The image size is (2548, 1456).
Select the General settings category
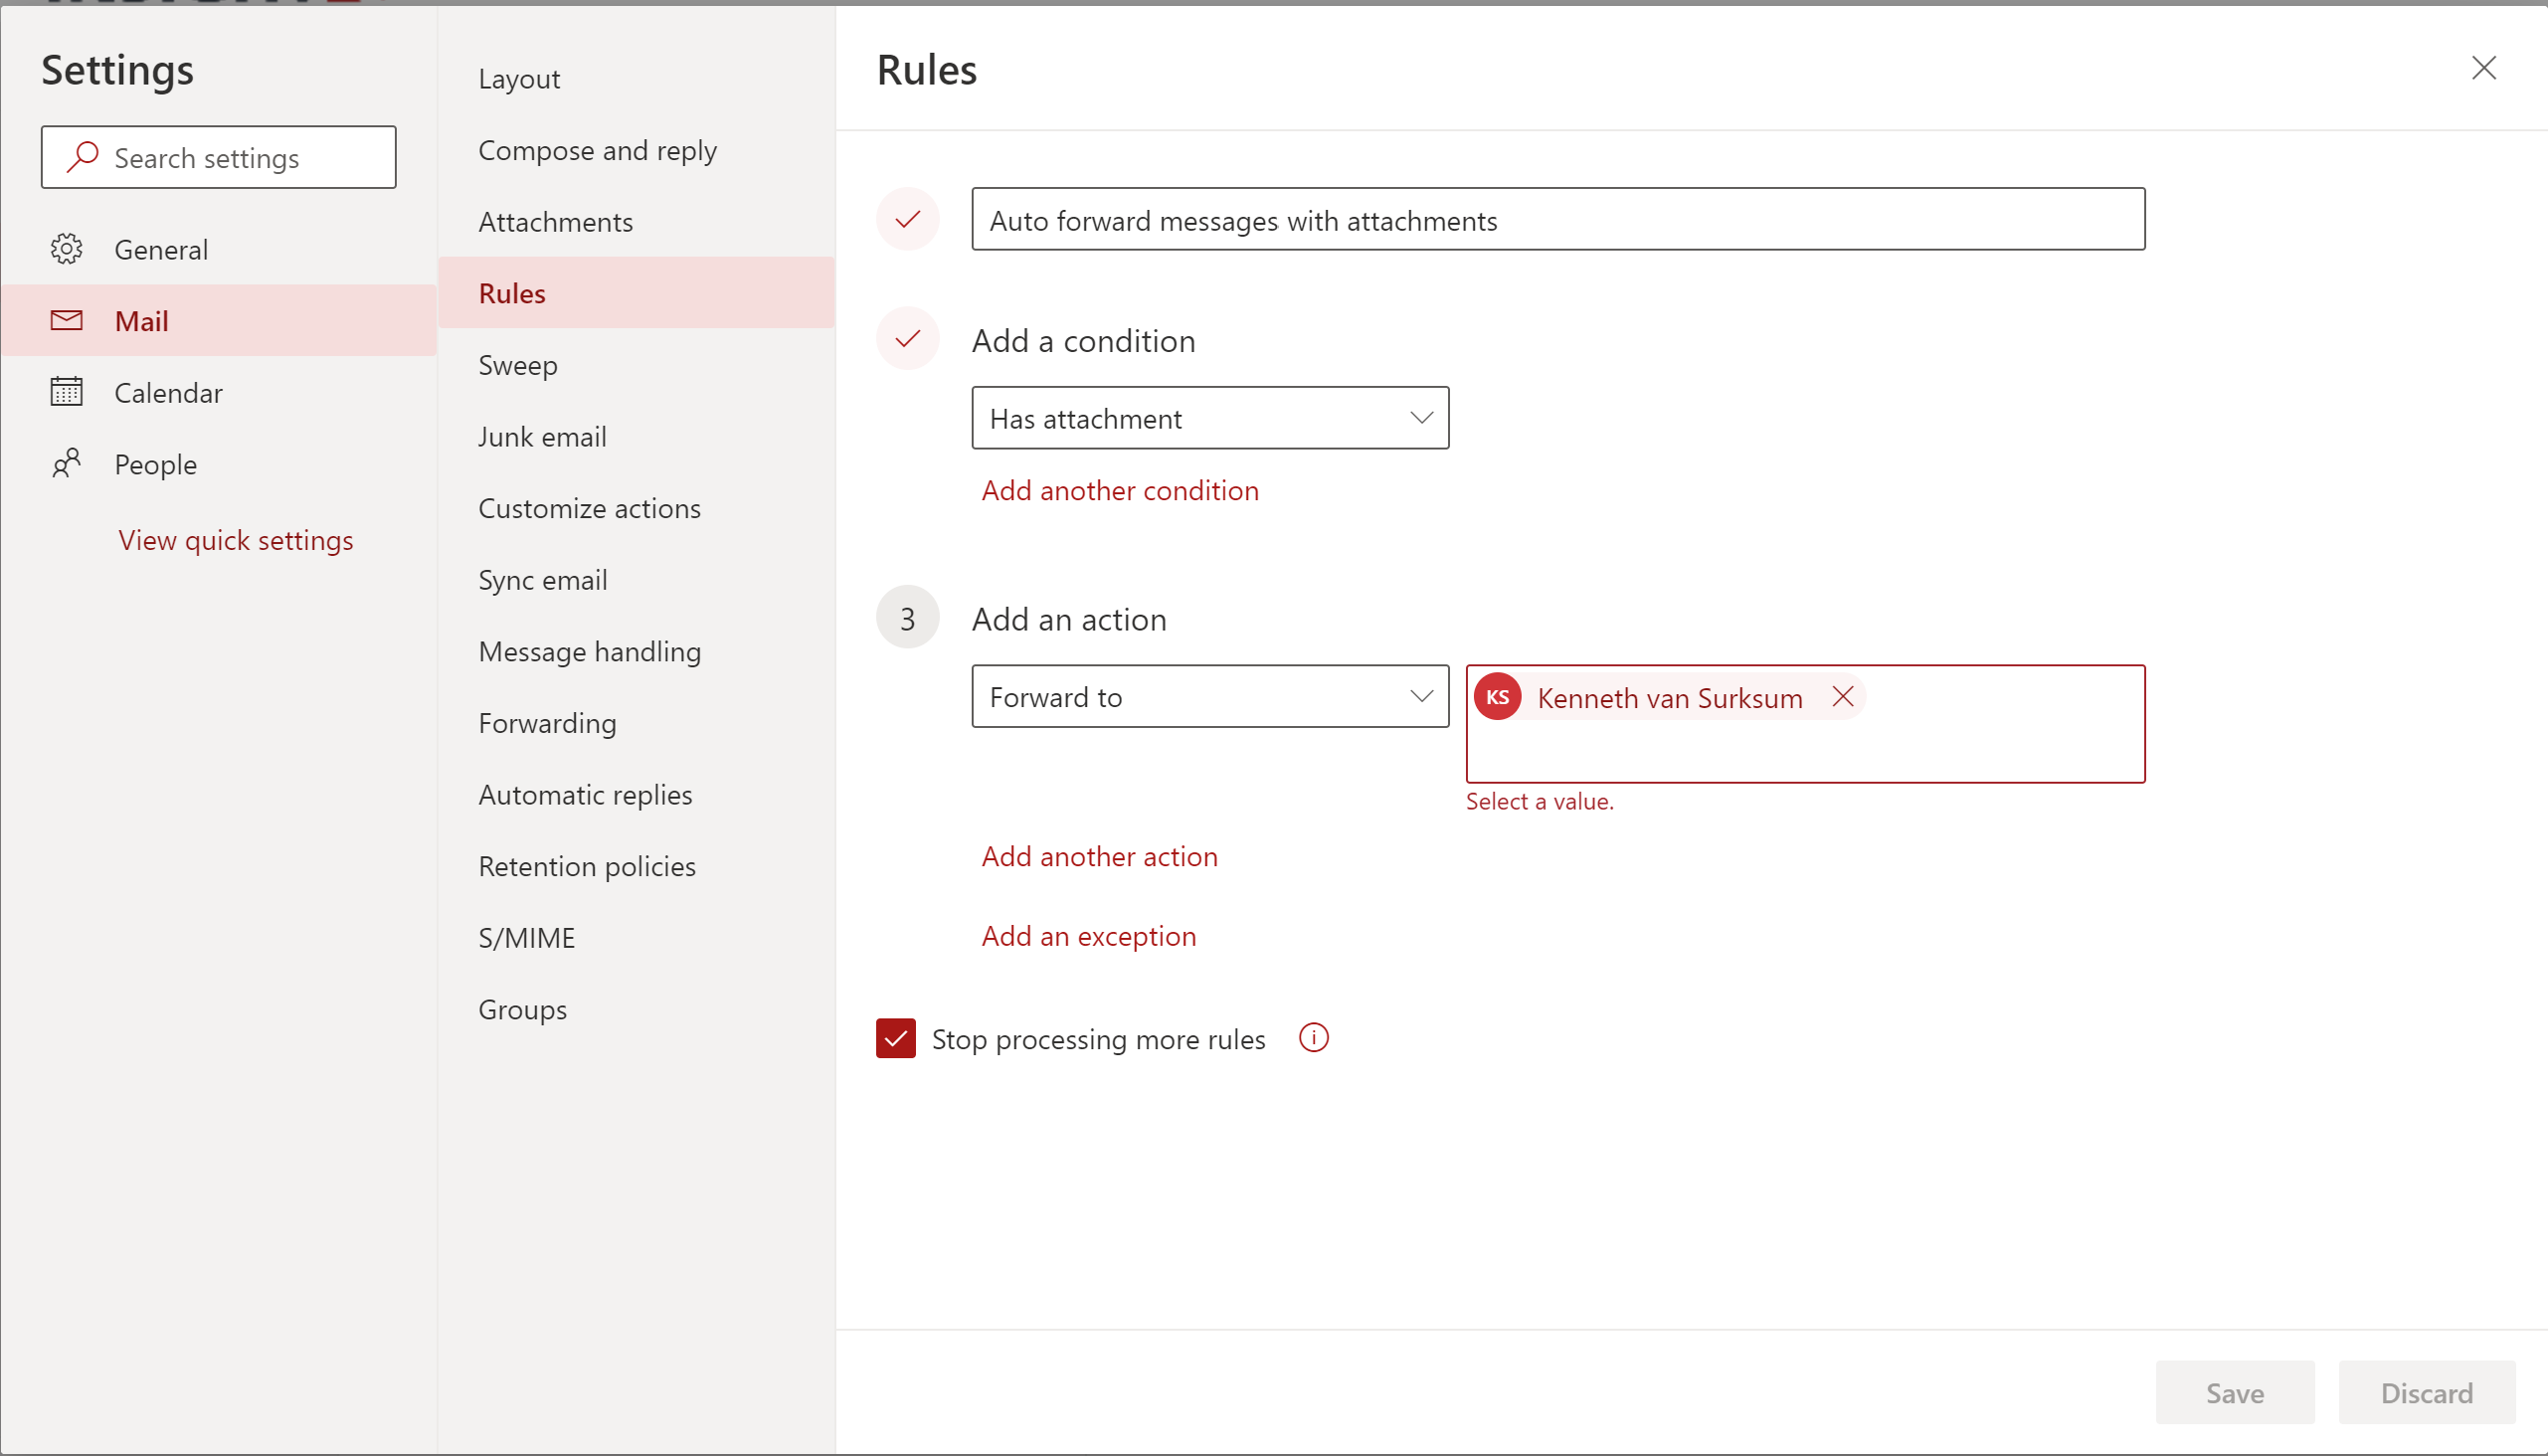tap(218, 249)
